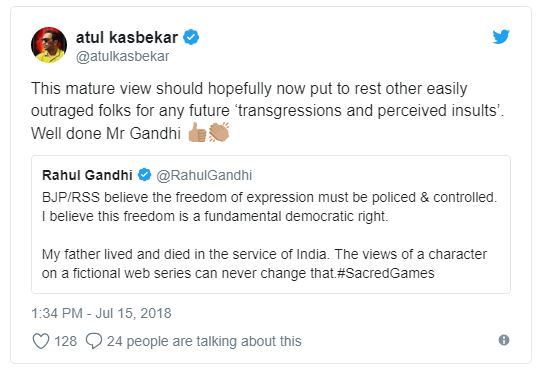Viewport: 541px width, 374px height.
Task: Open replies via speech bubble icon
Action: 94,341
